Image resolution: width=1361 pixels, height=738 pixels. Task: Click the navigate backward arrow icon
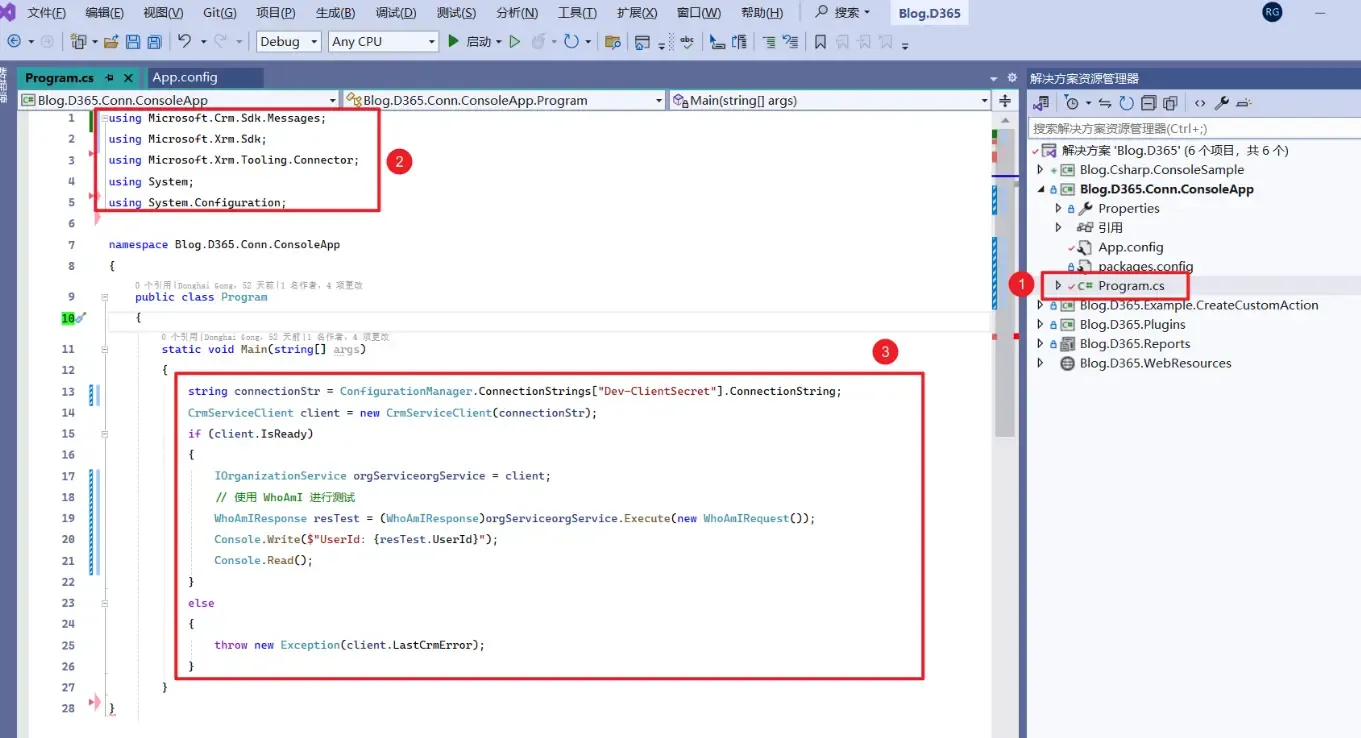14,42
